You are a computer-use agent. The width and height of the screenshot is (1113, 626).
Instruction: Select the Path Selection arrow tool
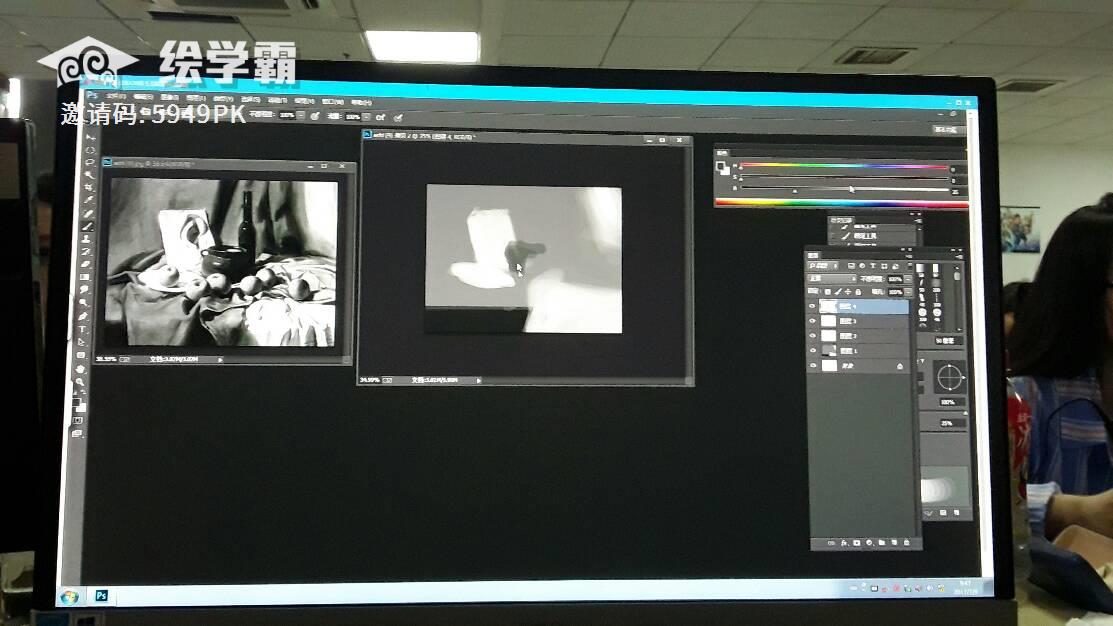[82, 342]
